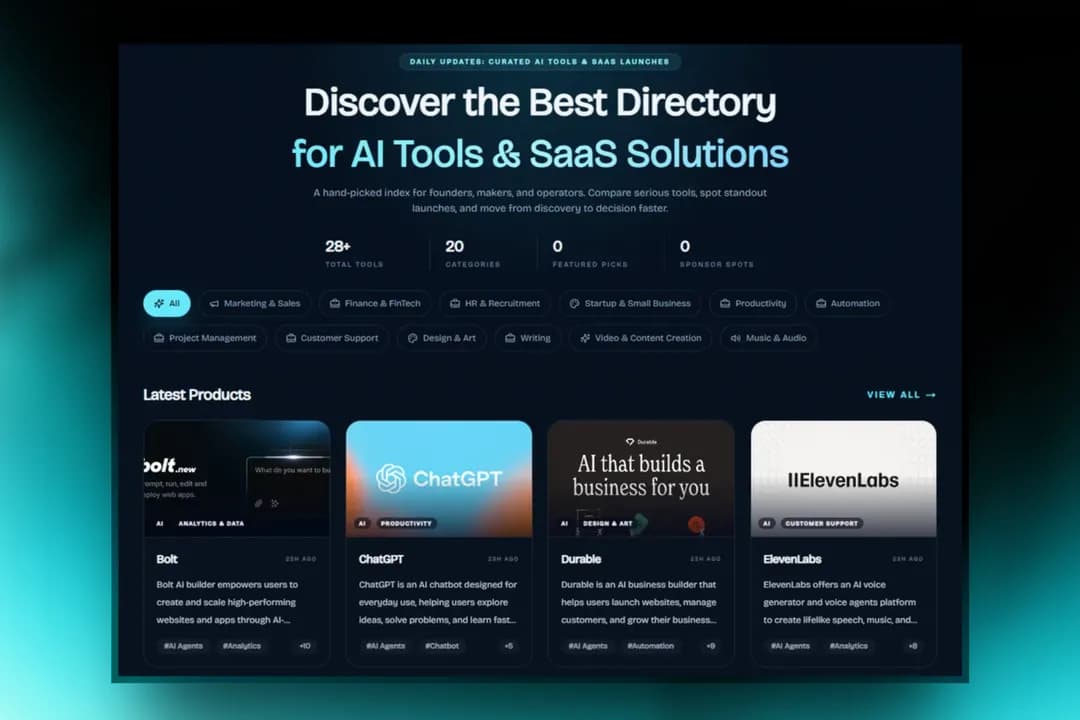Open the ChatGPT product title
Image resolution: width=1080 pixels, height=720 pixels.
click(381, 559)
